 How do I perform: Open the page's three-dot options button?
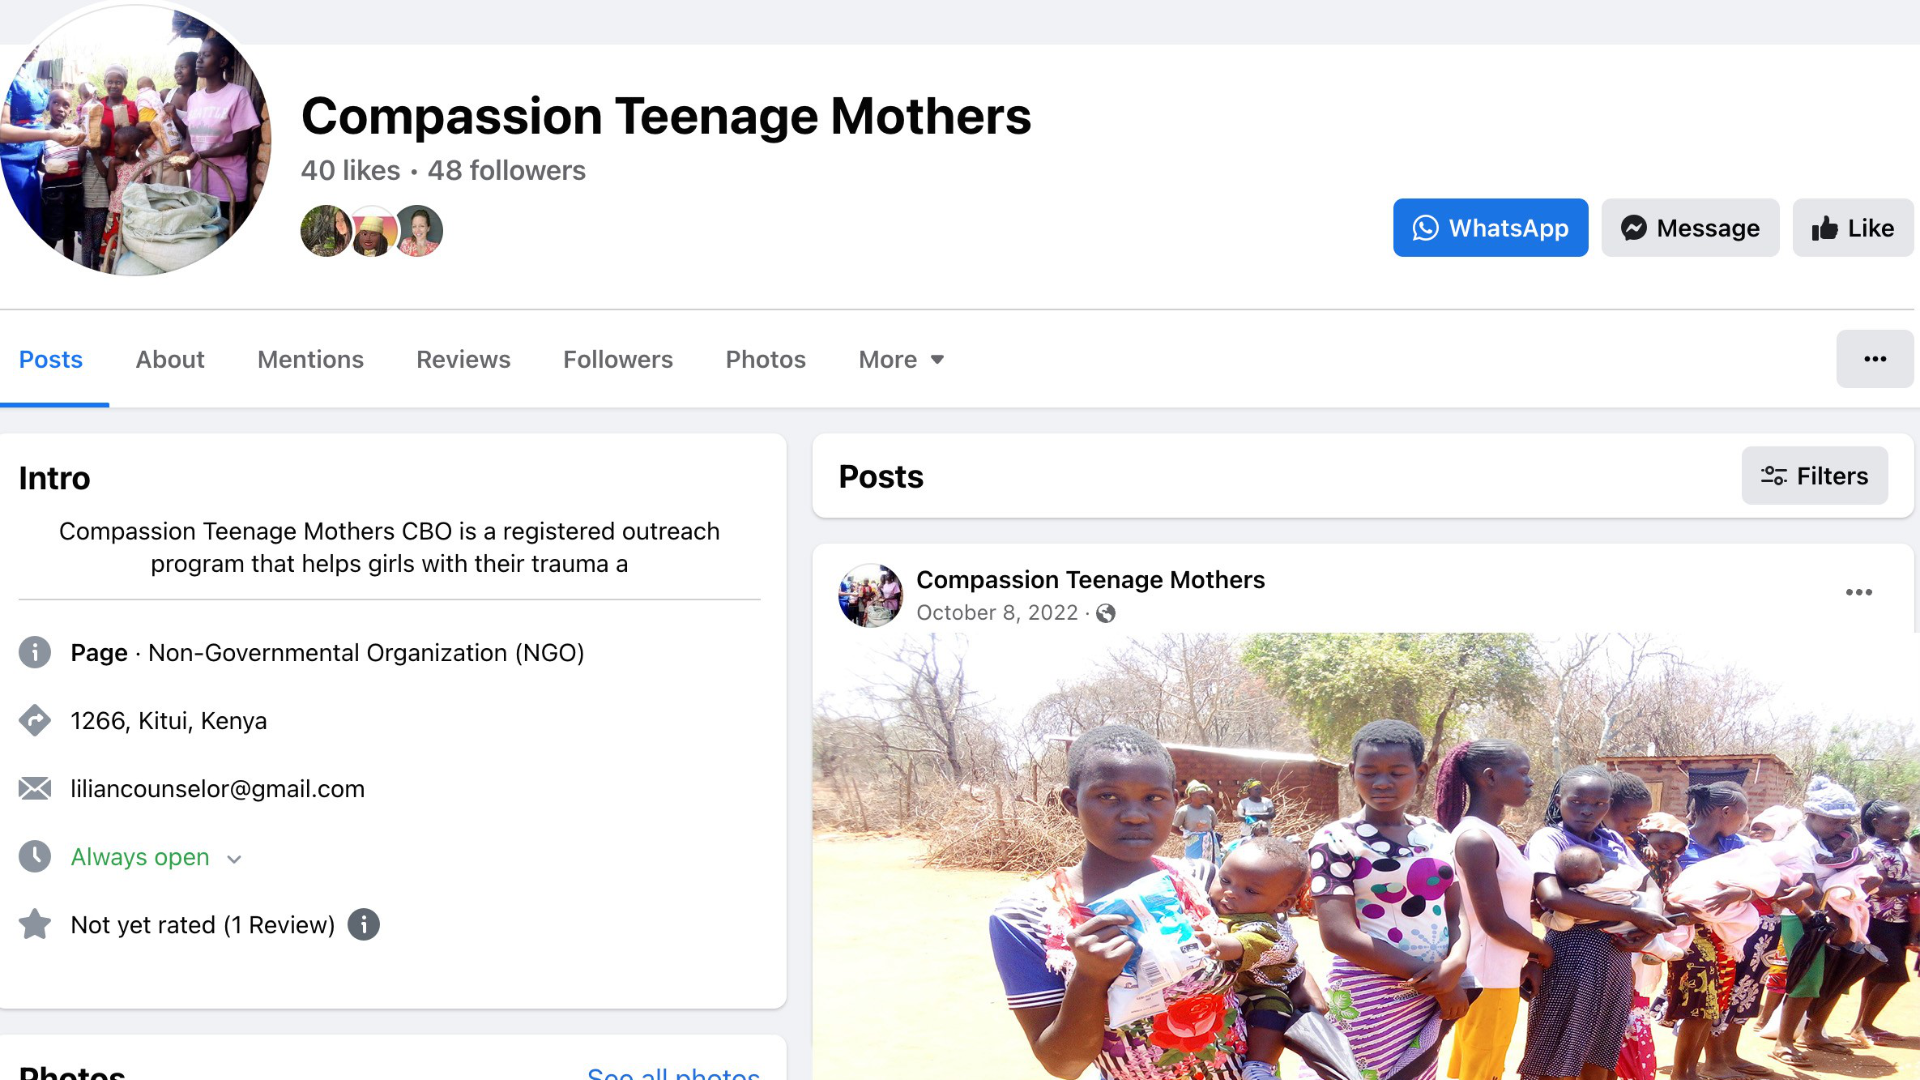(1875, 359)
